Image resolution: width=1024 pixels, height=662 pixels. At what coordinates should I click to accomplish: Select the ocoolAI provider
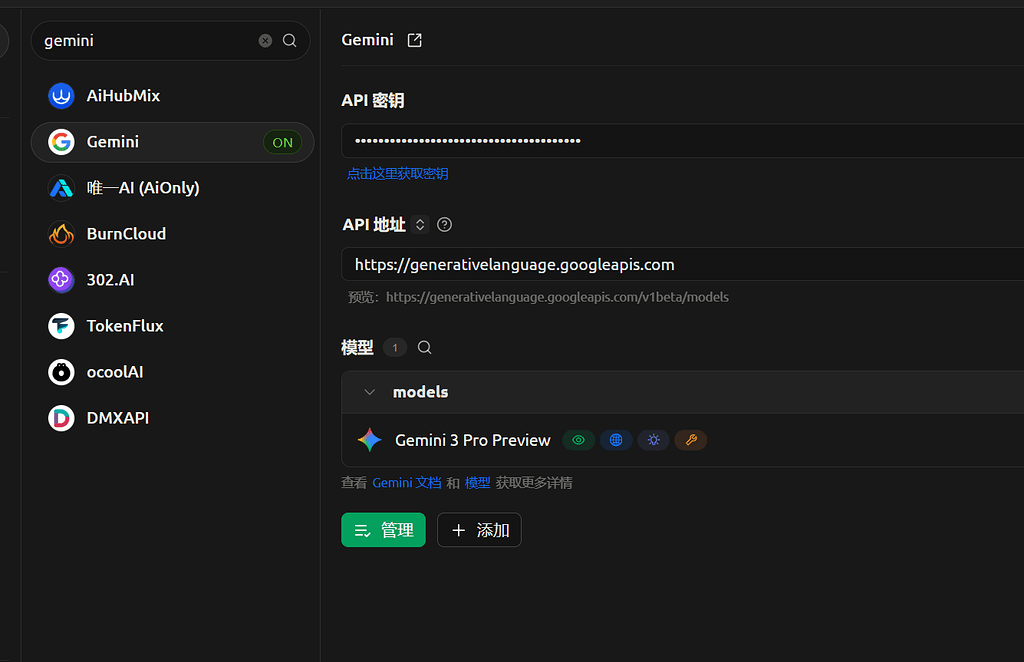click(172, 372)
